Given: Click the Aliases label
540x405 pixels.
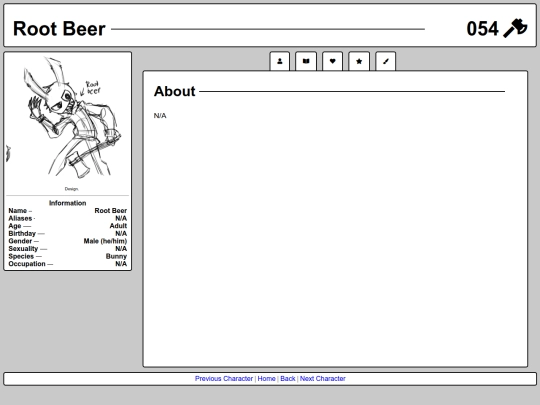Looking at the screenshot, I should pyautogui.click(x=20, y=218).
